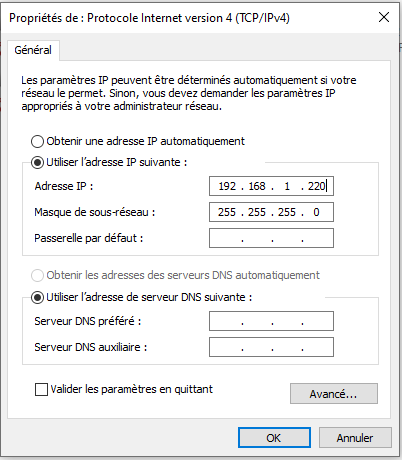Click the single 1 octet of Adresse IP

tap(287, 186)
